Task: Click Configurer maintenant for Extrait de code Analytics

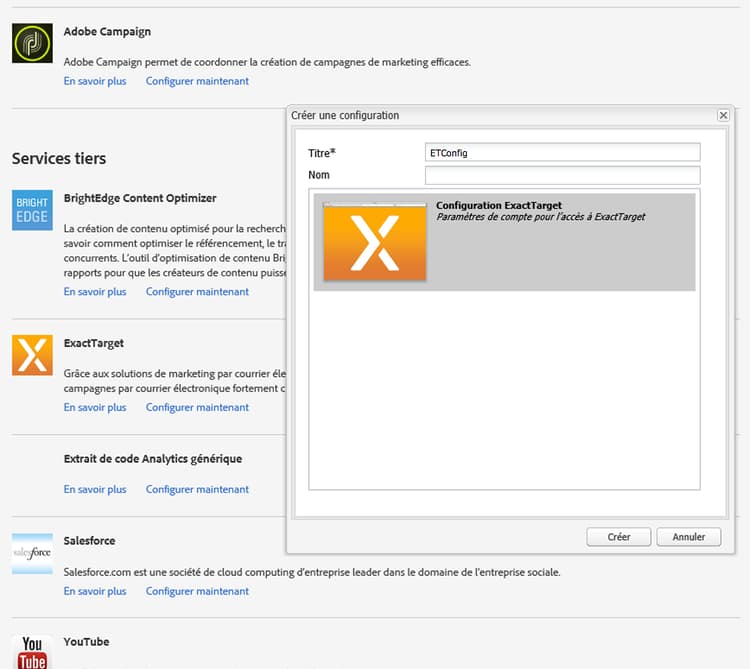Action: point(197,489)
